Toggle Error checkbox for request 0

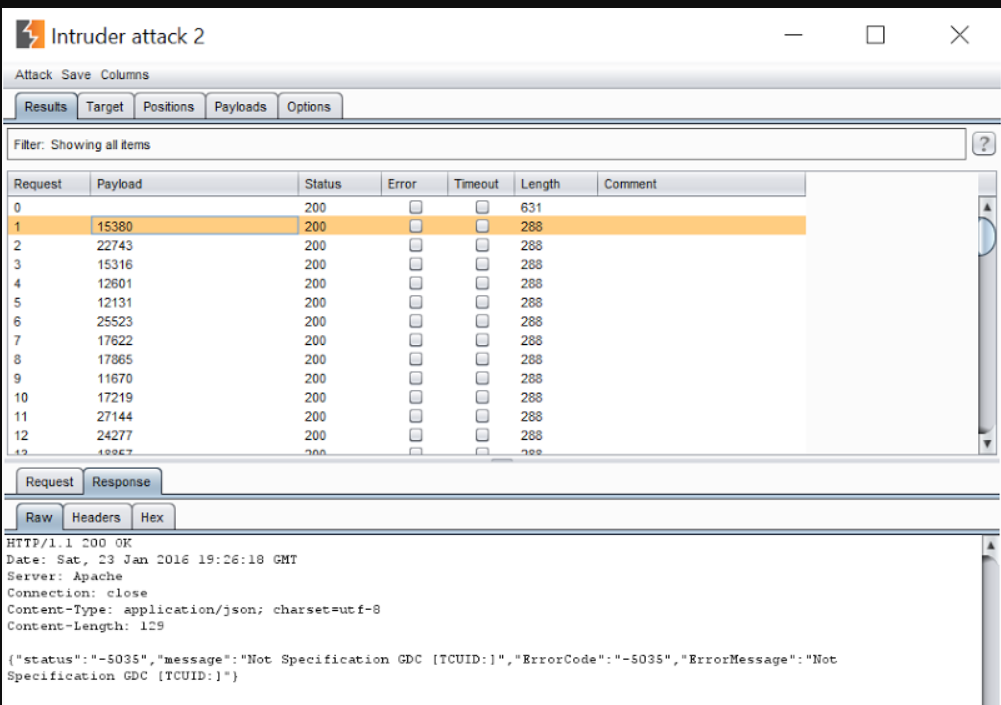tap(416, 207)
